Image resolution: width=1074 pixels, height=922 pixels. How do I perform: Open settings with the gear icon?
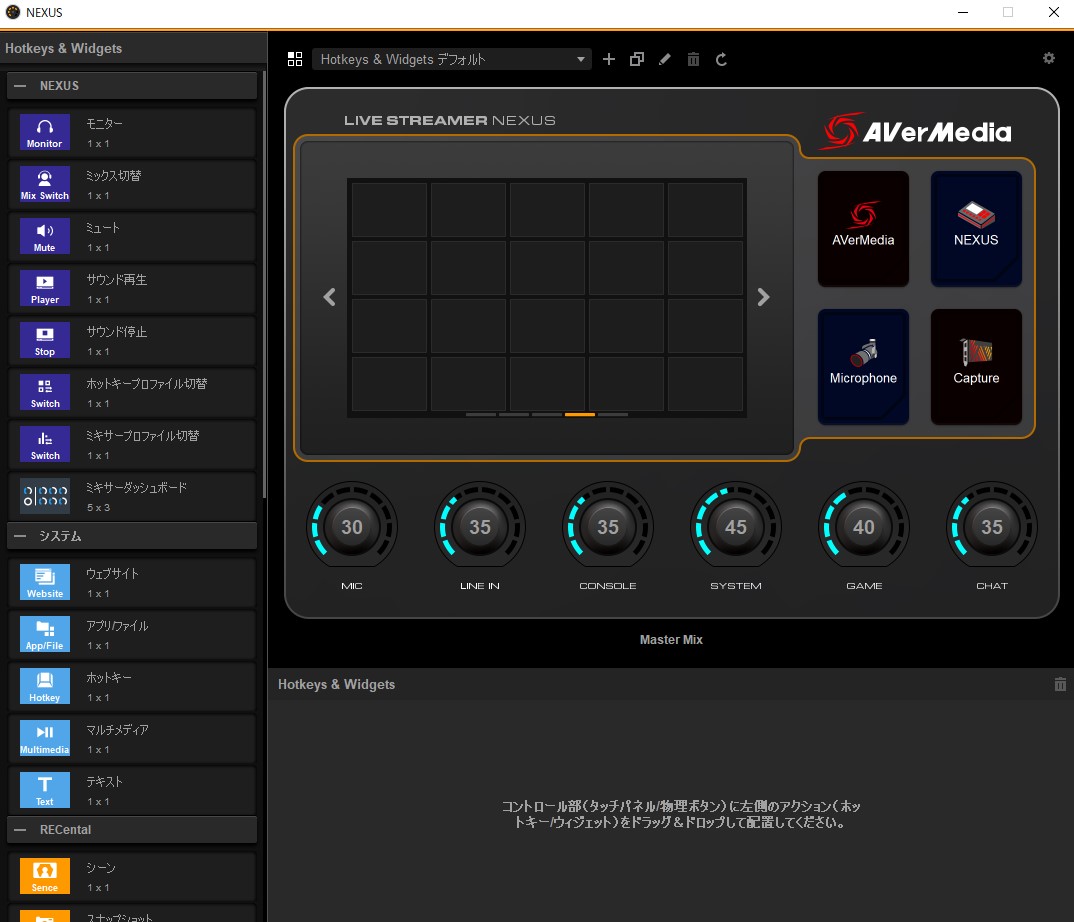pos(1048,58)
